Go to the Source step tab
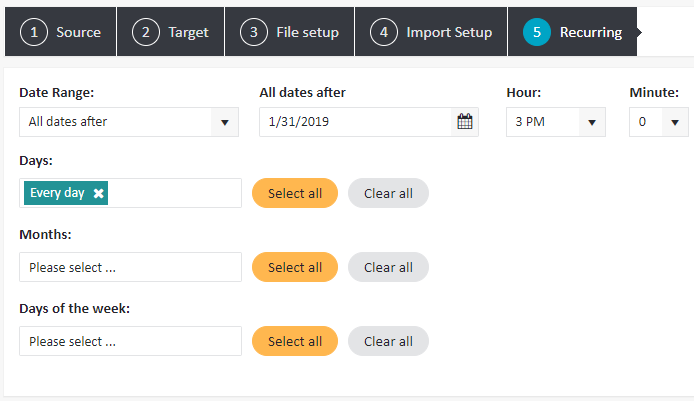Screen dimensions: 694x401 pyautogui.click(x=61, y=31)
